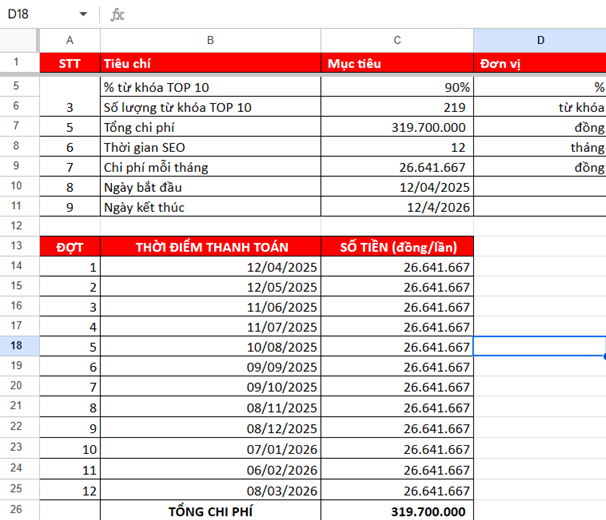Click the Đơn vị header cell
This screenshot has width=606, height=520.
540,63
